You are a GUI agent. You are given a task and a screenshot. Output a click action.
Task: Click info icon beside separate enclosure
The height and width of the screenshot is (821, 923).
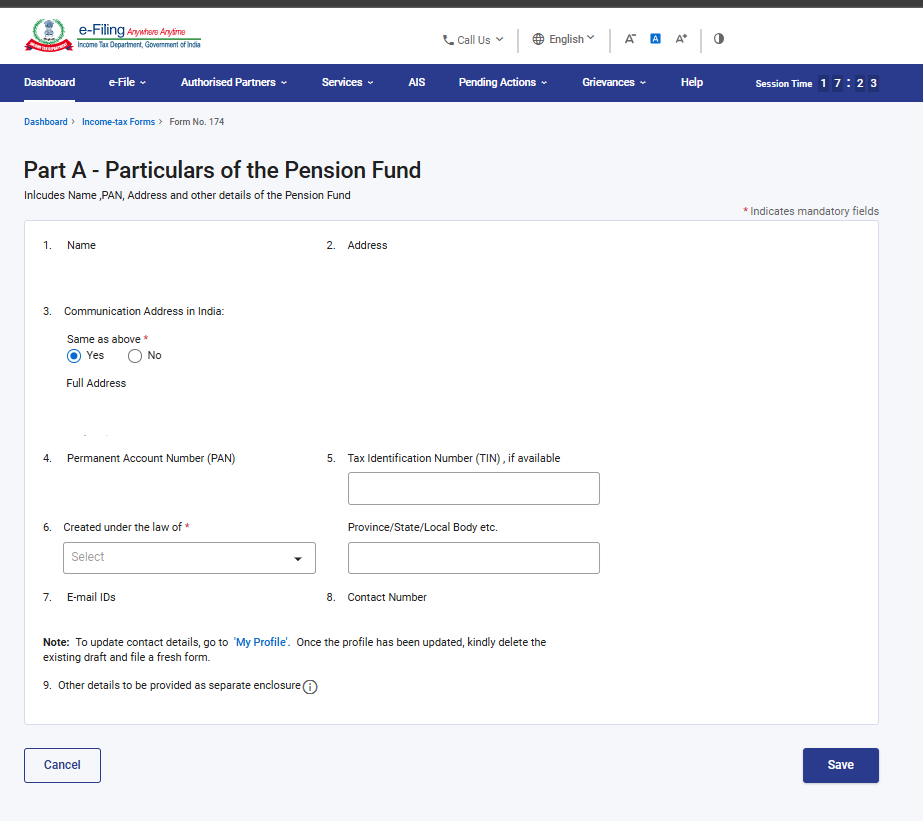coord(310,687)
